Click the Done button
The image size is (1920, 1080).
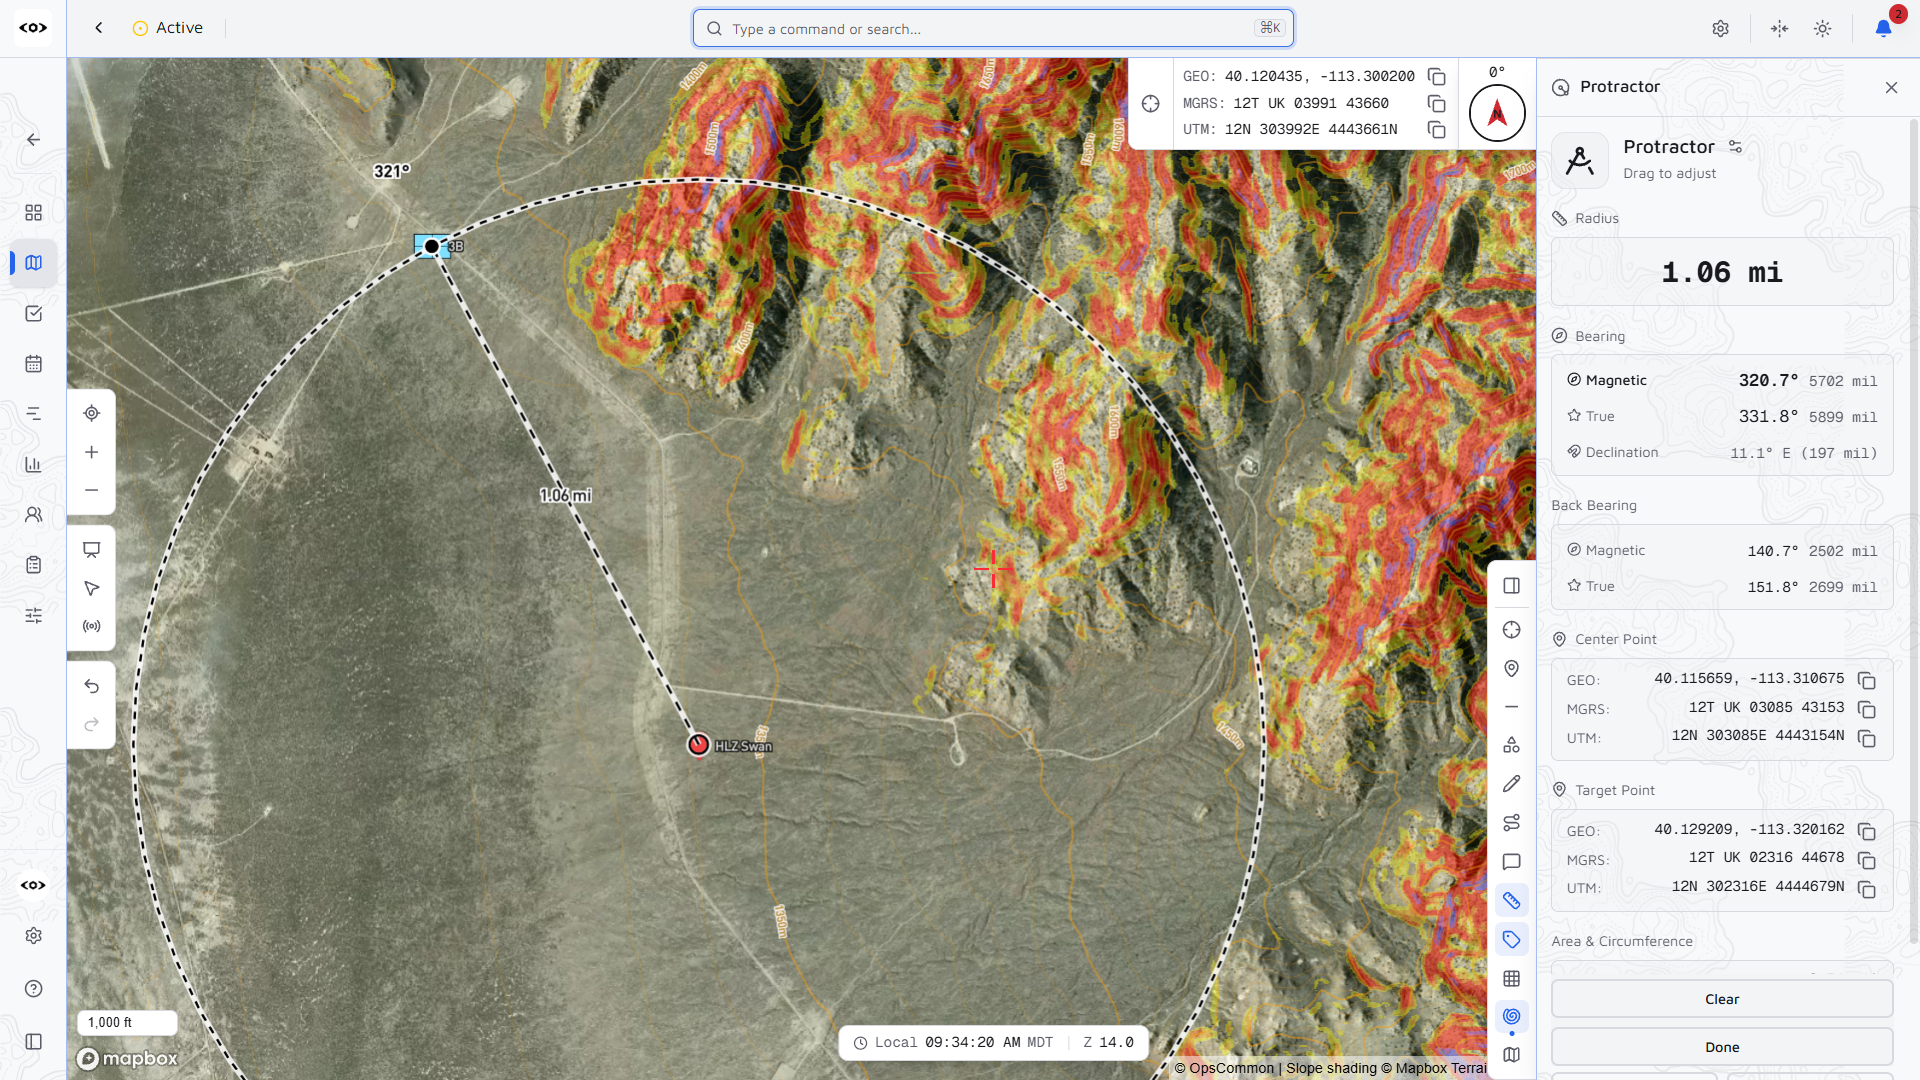[x=1721, y=1047]
